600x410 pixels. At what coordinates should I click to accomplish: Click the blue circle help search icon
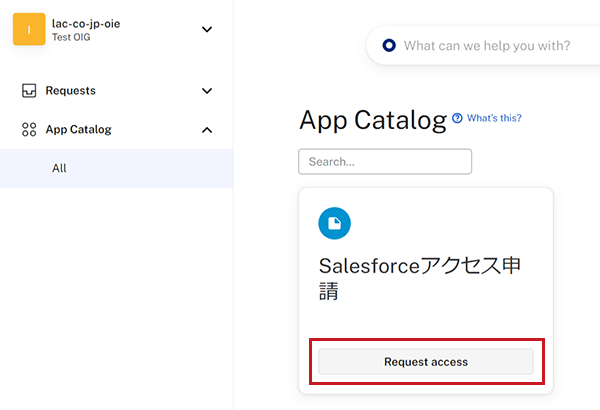point(389,46)
